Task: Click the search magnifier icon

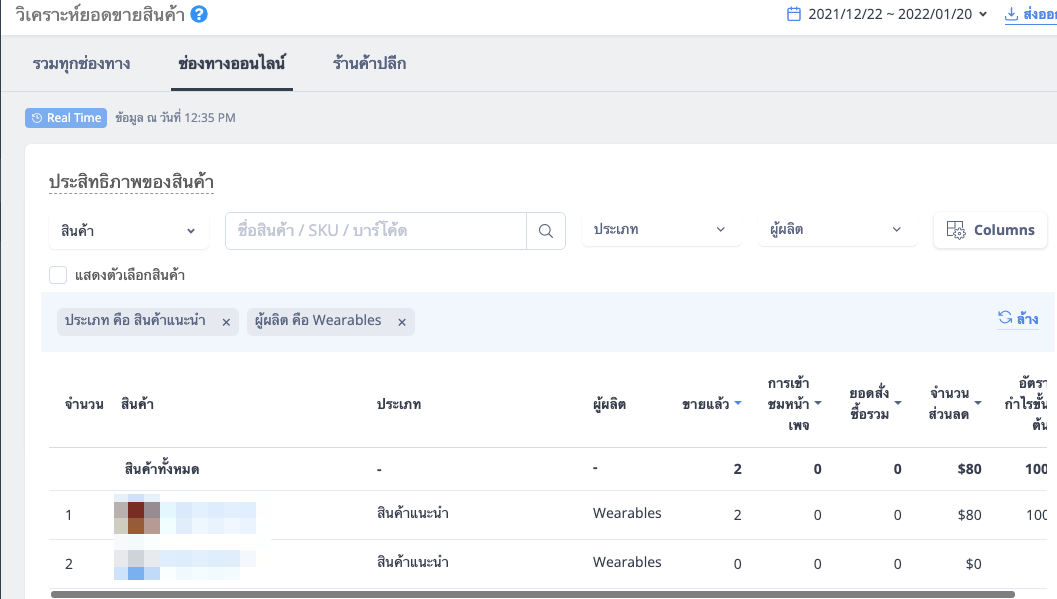Action: [x=546, y=231]
